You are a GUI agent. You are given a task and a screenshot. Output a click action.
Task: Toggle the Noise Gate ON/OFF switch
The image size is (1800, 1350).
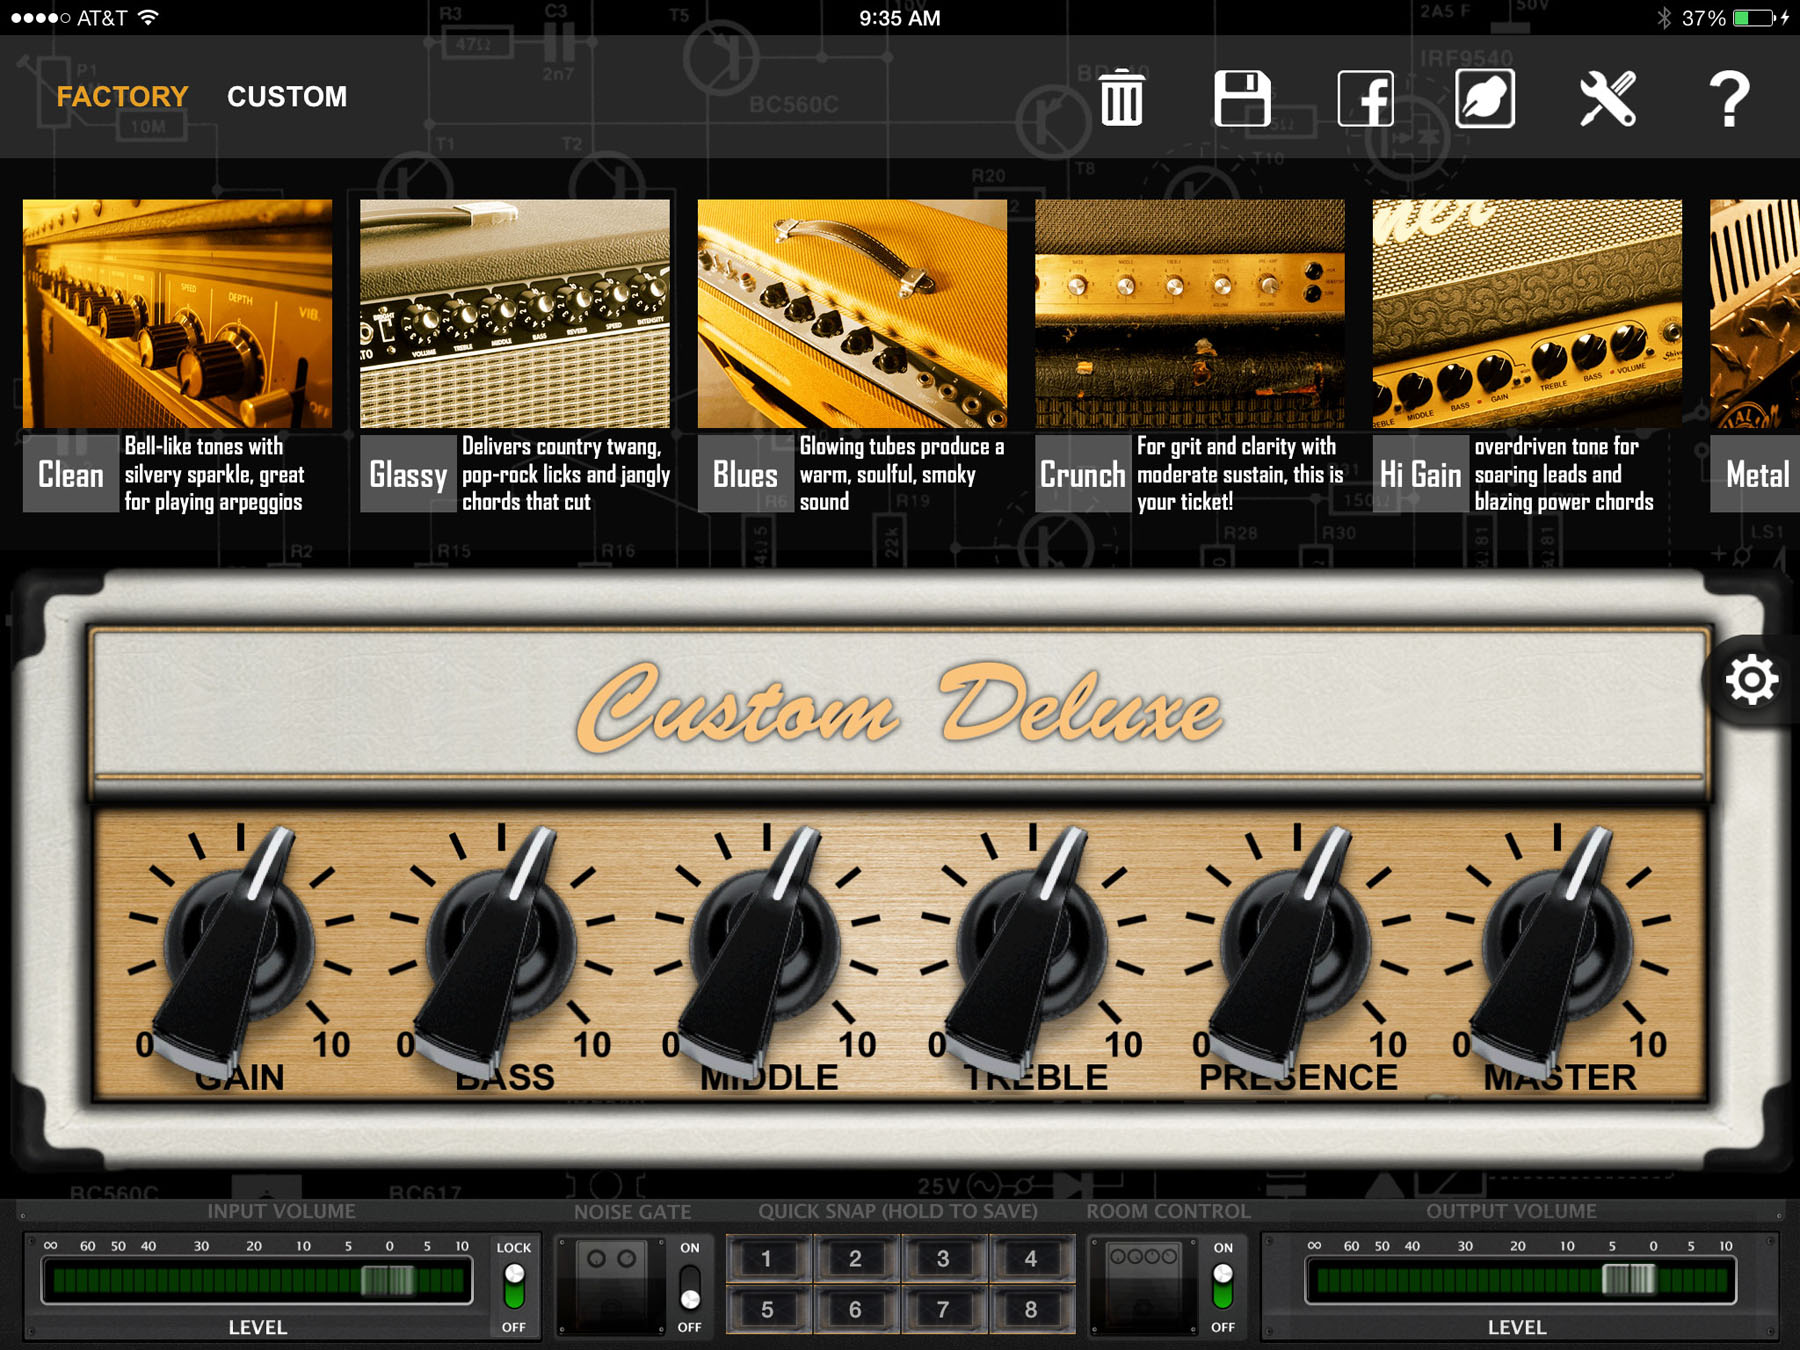coord(690,1286)
